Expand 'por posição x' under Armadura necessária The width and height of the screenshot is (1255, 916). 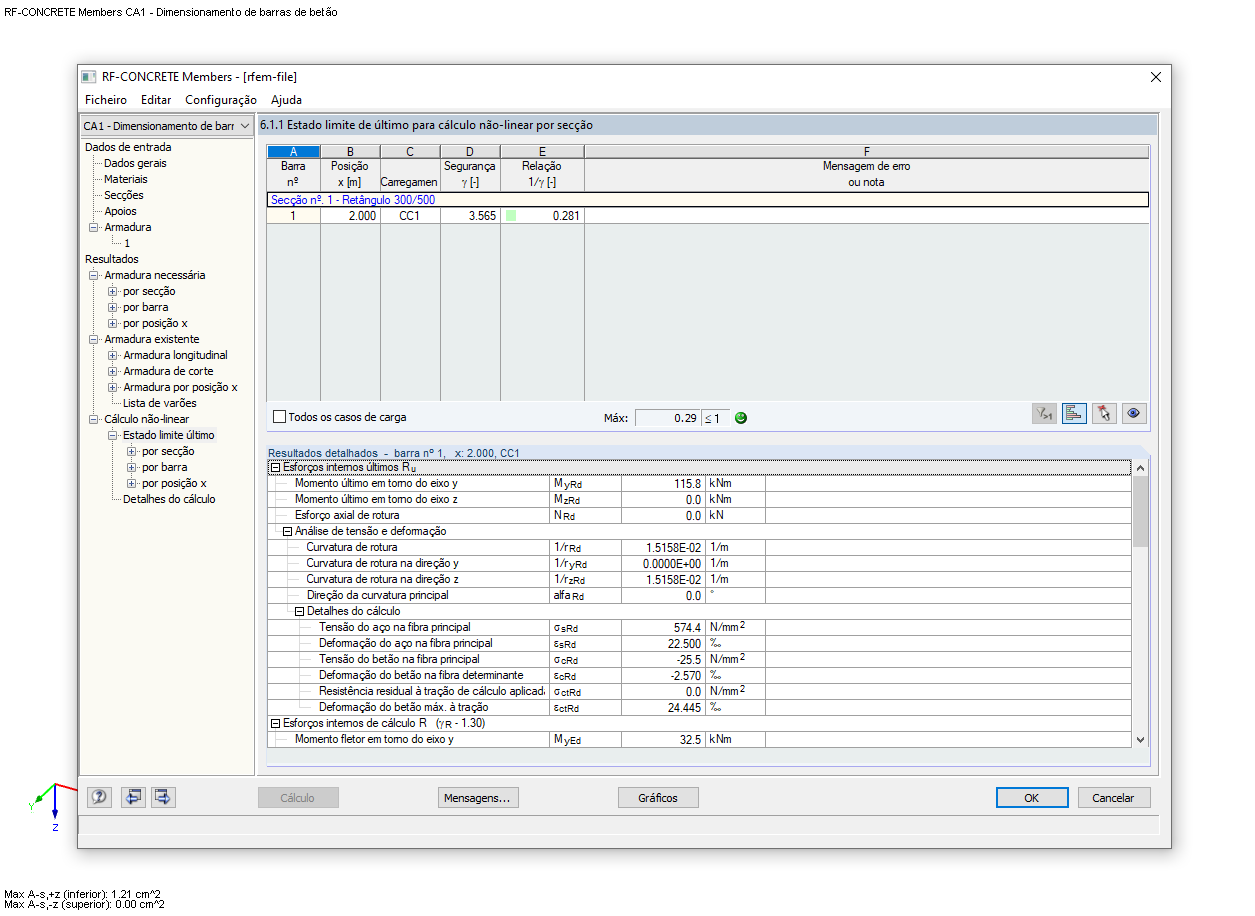(113, 323)
